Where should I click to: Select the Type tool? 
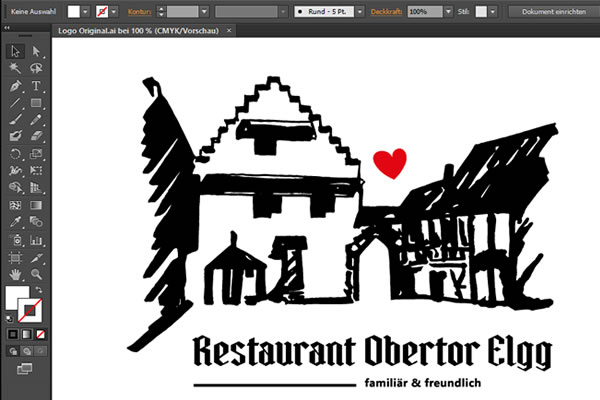[36, 86]
